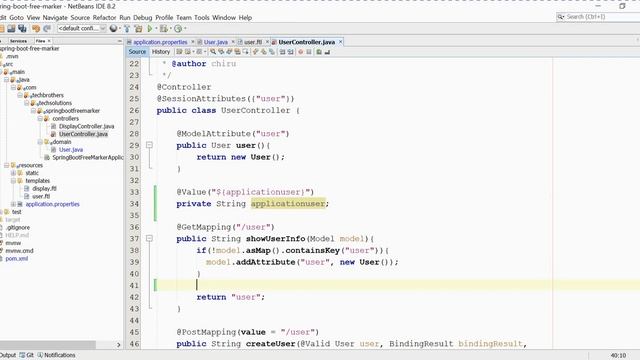
Task: Toggle Highlight Search in editor toolbar
Action: pos(237,52)
